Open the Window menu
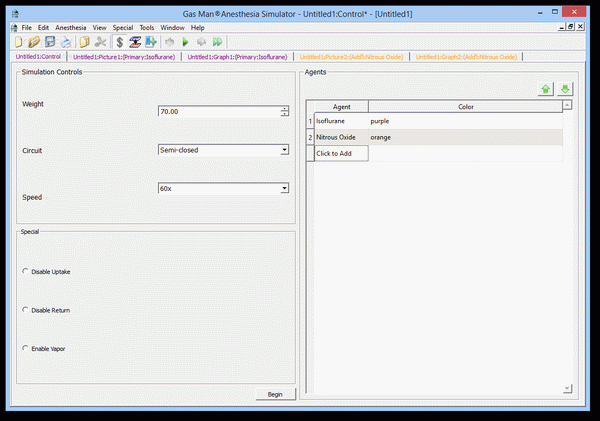The height and width of the screenshot is (421, 600). tap(172, 28)
